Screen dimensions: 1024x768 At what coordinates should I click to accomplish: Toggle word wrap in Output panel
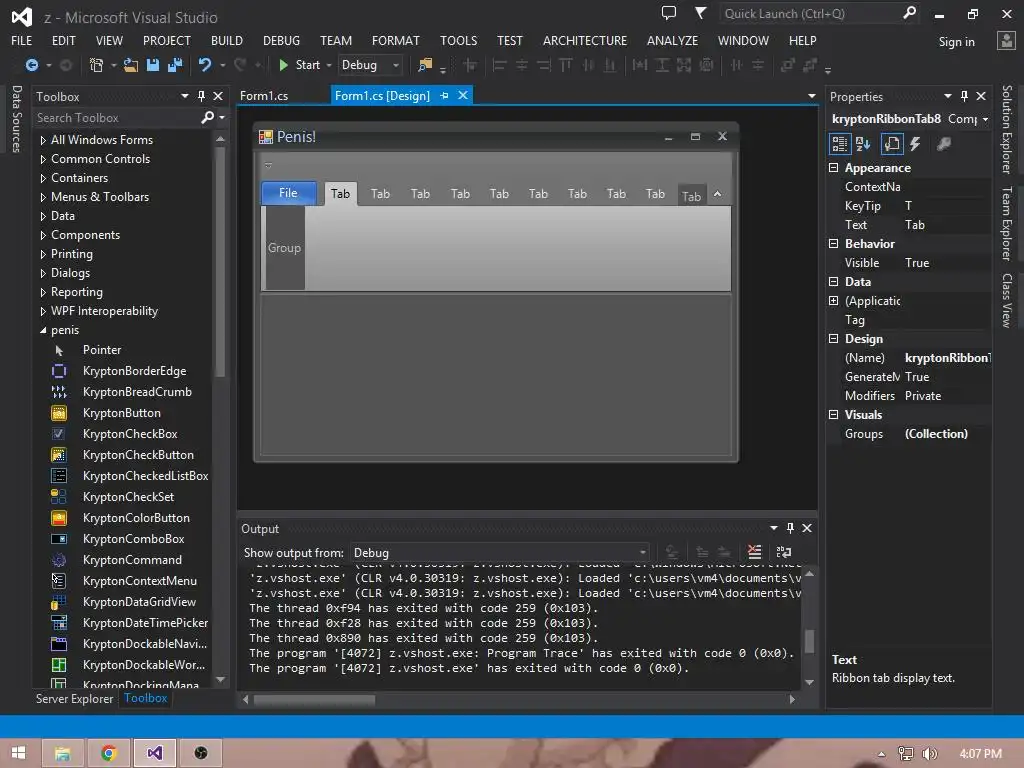[x=784, y=552]
